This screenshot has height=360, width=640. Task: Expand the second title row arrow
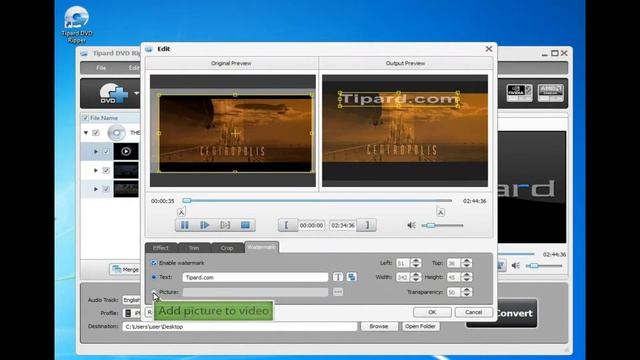(x=96, y=171)
